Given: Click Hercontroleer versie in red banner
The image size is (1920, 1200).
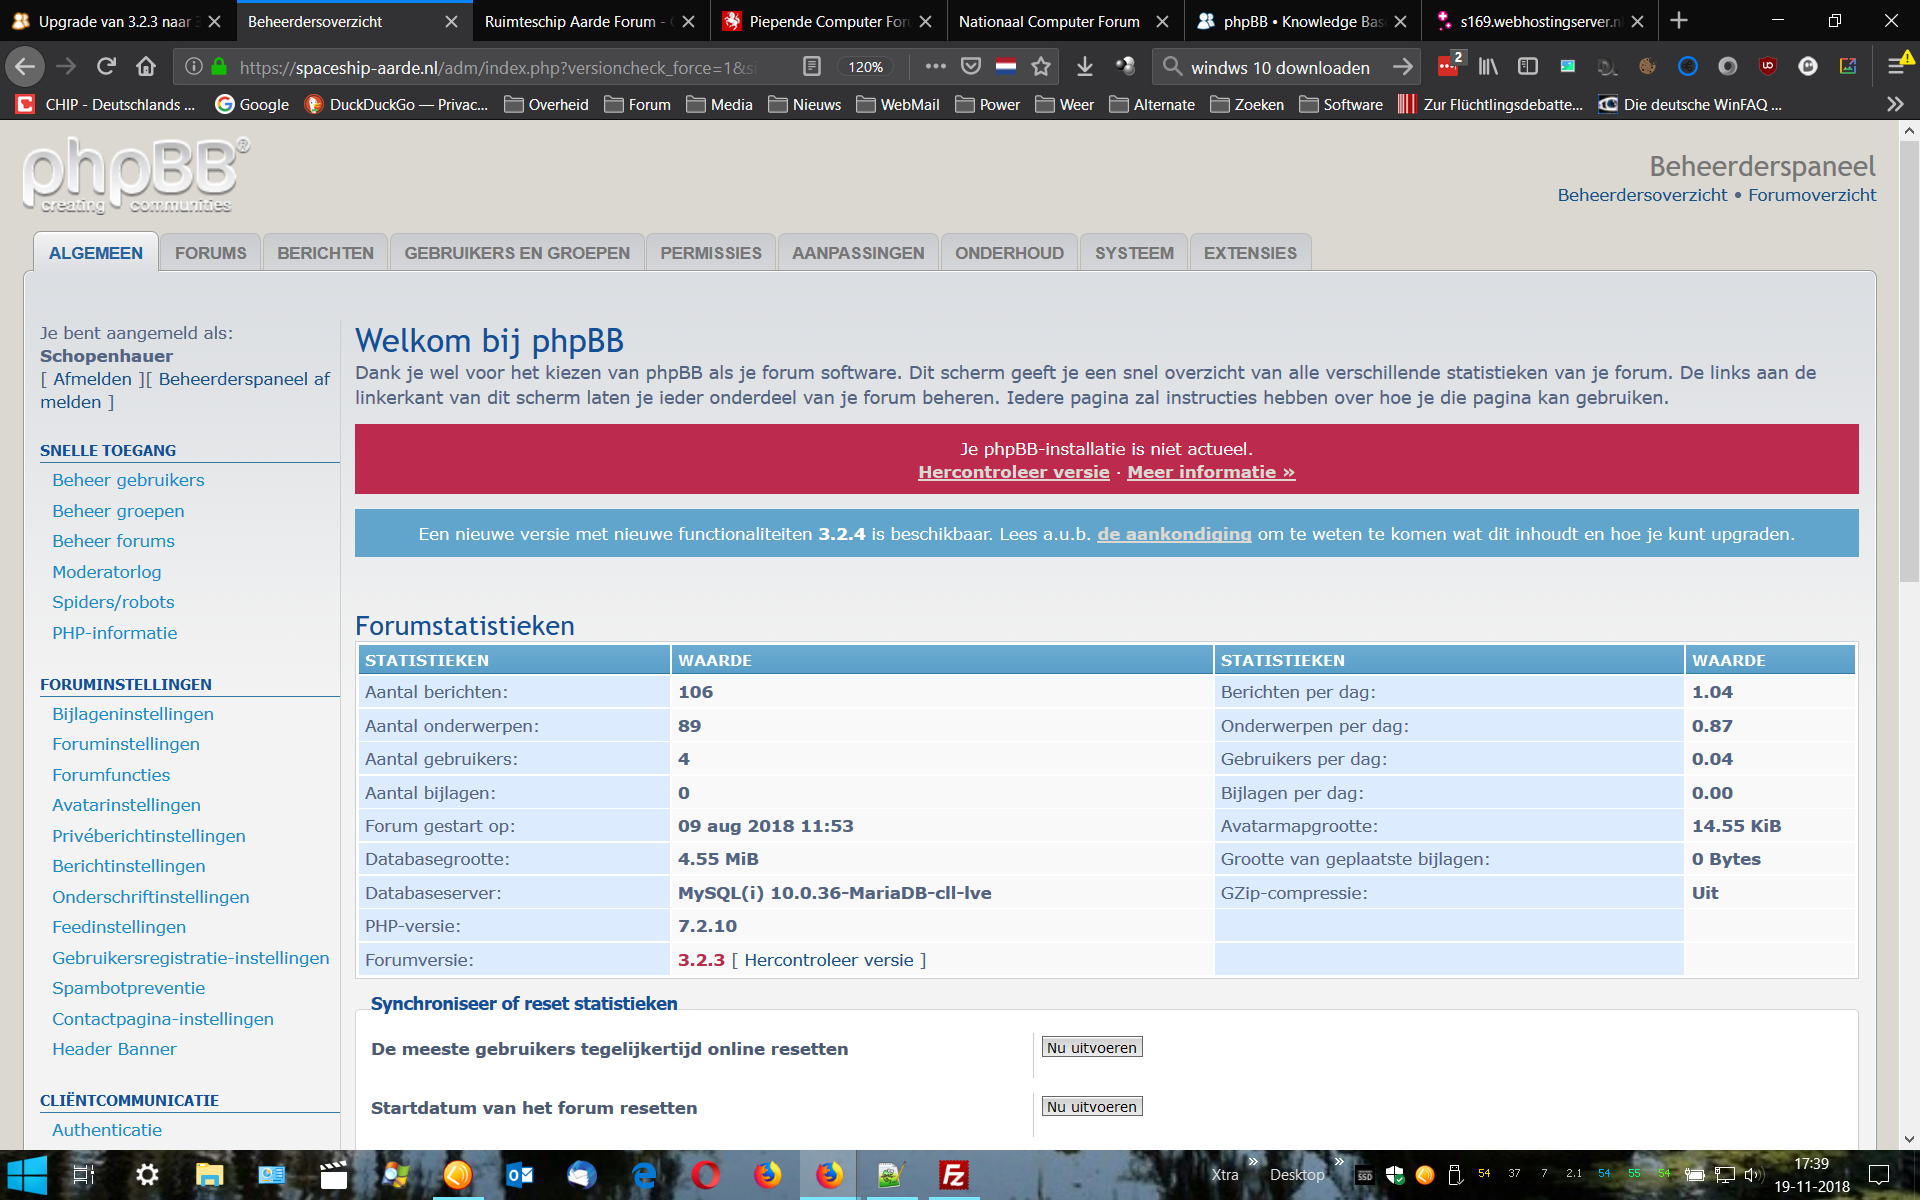Looking at the screenshot, I should 1013,472.
